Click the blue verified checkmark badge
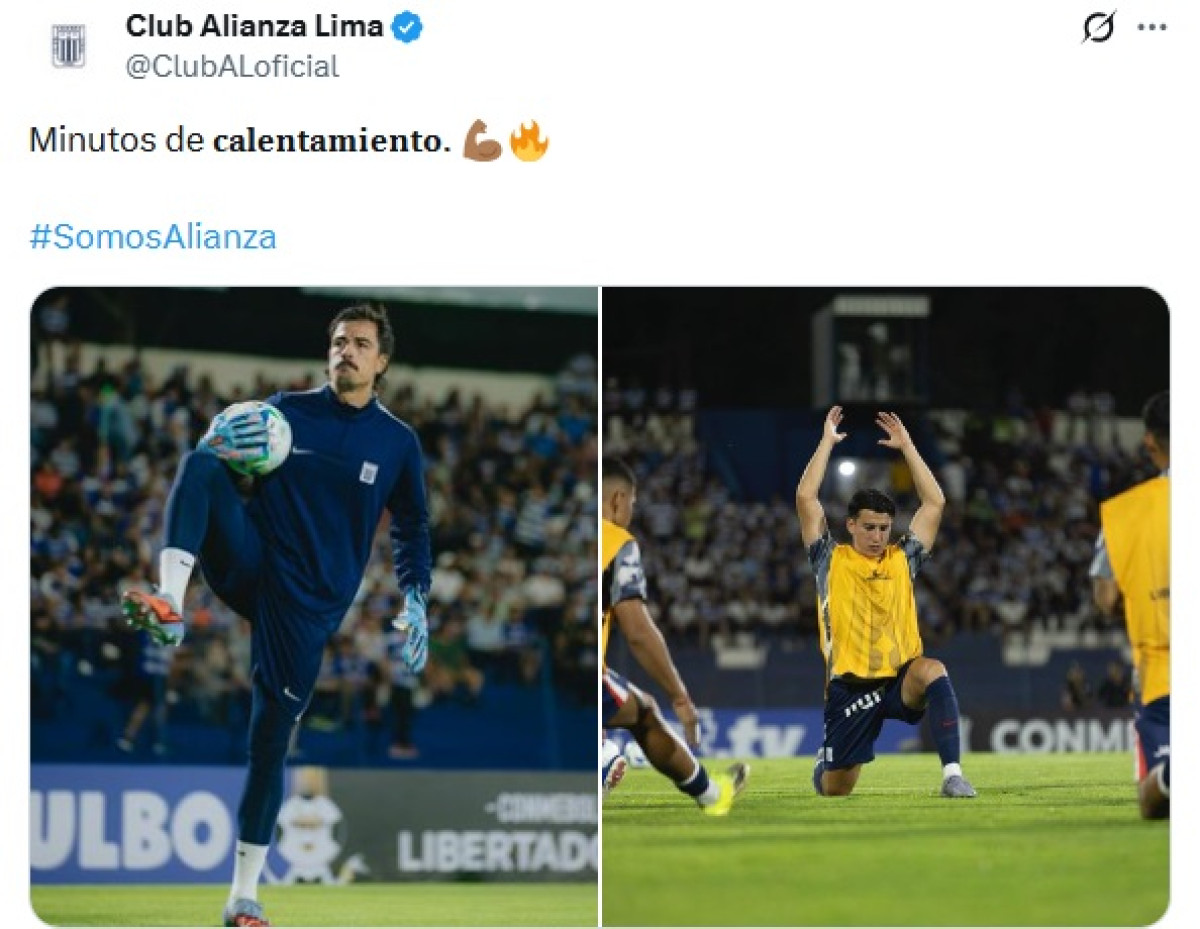The width and height of the screenshot is (1200, 929). (x=407, y=27)
